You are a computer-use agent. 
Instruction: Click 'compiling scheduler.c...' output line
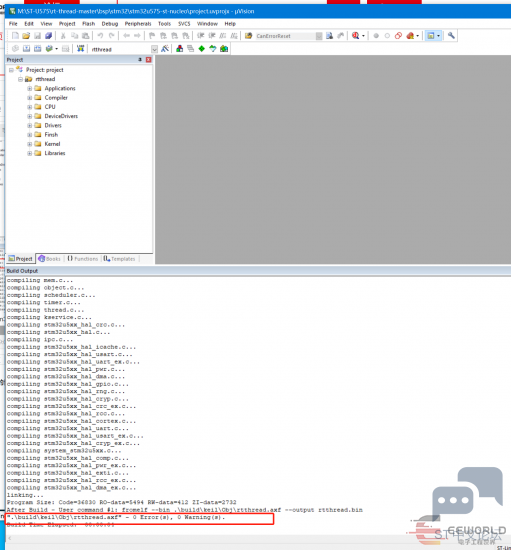tap(51, 295)
